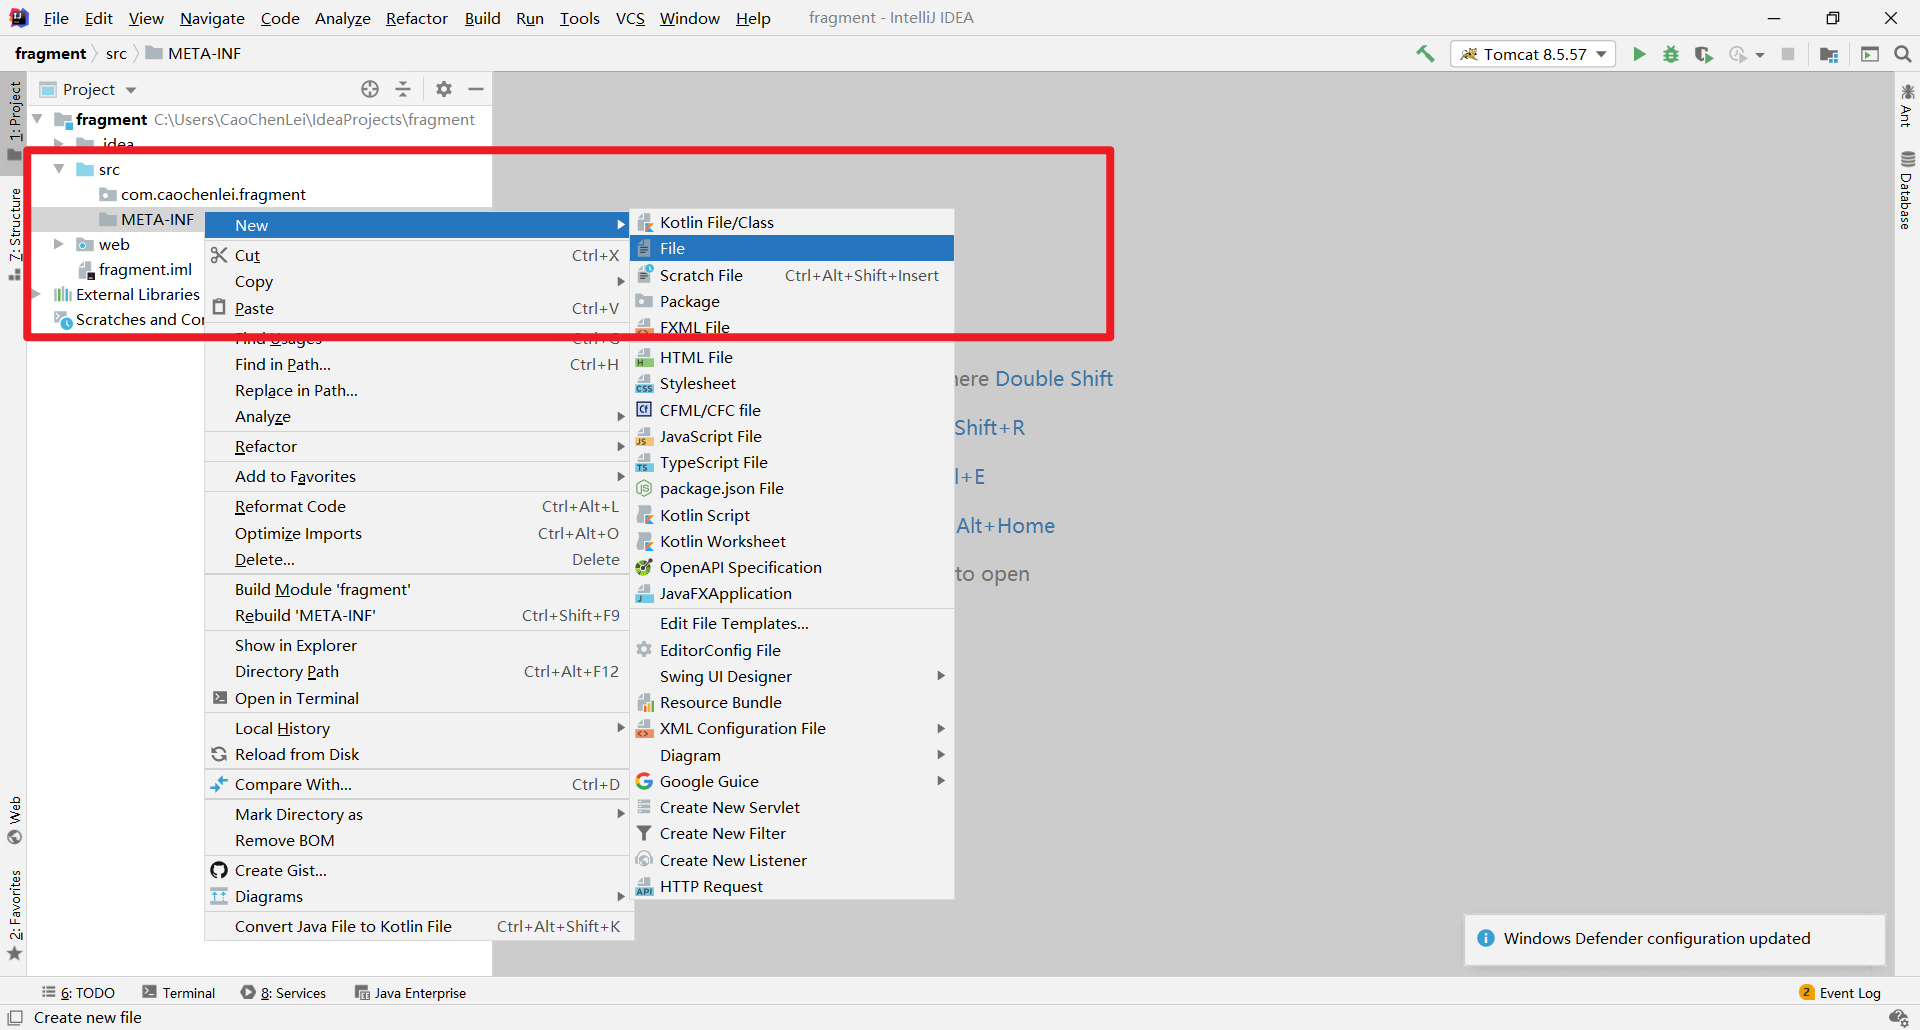Open the Mark Directory as submenu
This screenshot has width=1920, height=1030.
tap(418, 814)
